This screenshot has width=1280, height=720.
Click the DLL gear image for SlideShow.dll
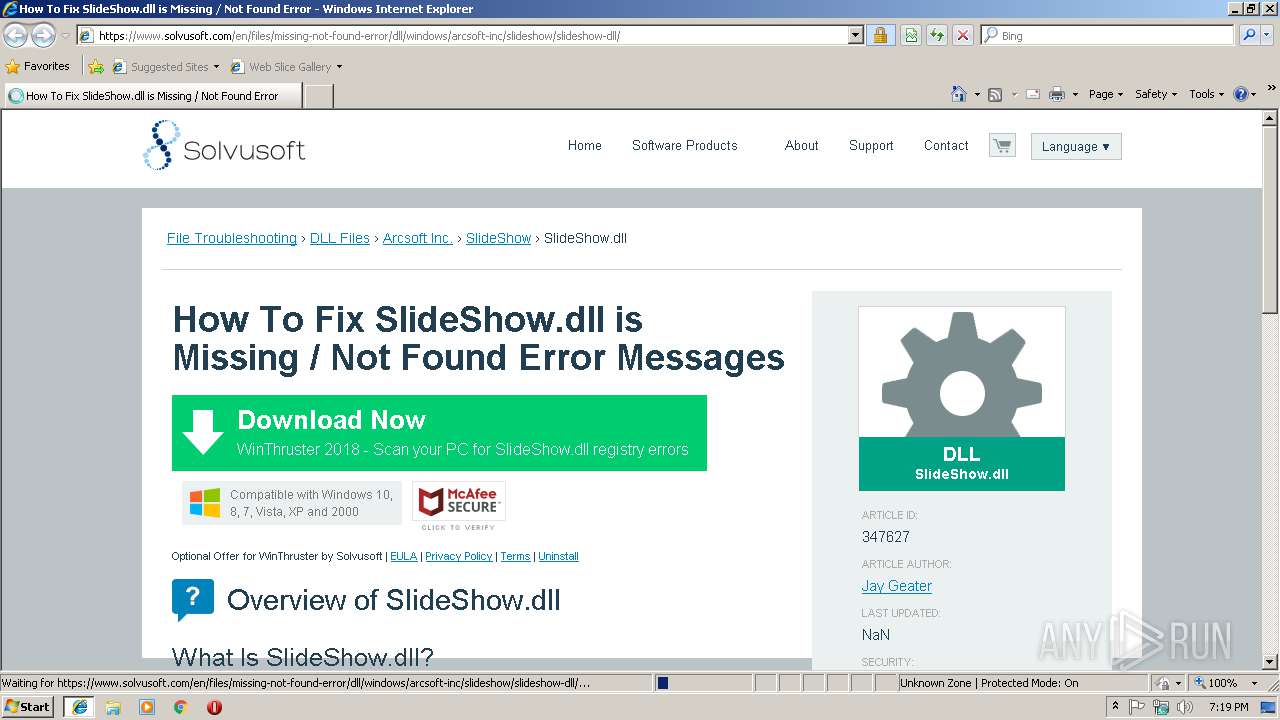click(962, 398)
